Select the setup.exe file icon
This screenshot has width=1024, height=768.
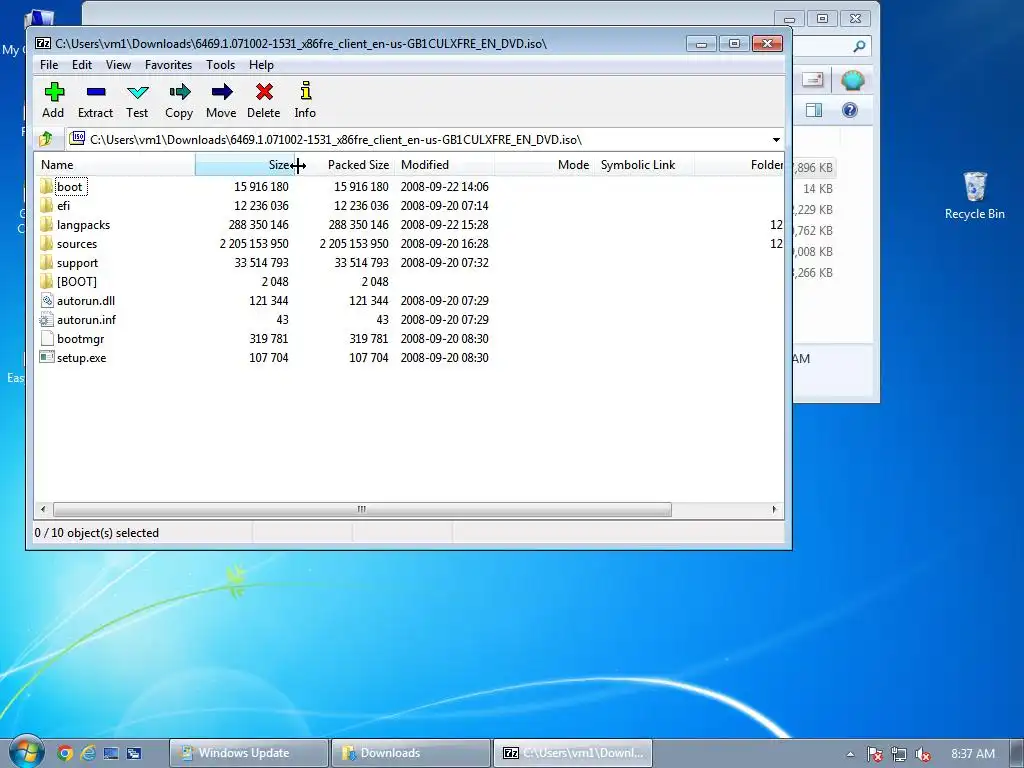(x=46, y=357)
